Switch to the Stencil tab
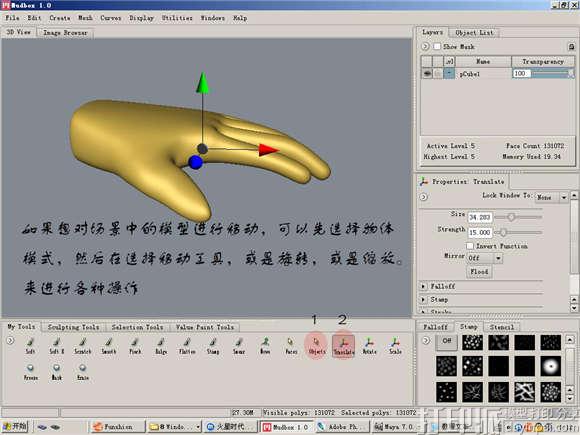The width and height of the screenshot is (580, 435). (x=502, y=327)
